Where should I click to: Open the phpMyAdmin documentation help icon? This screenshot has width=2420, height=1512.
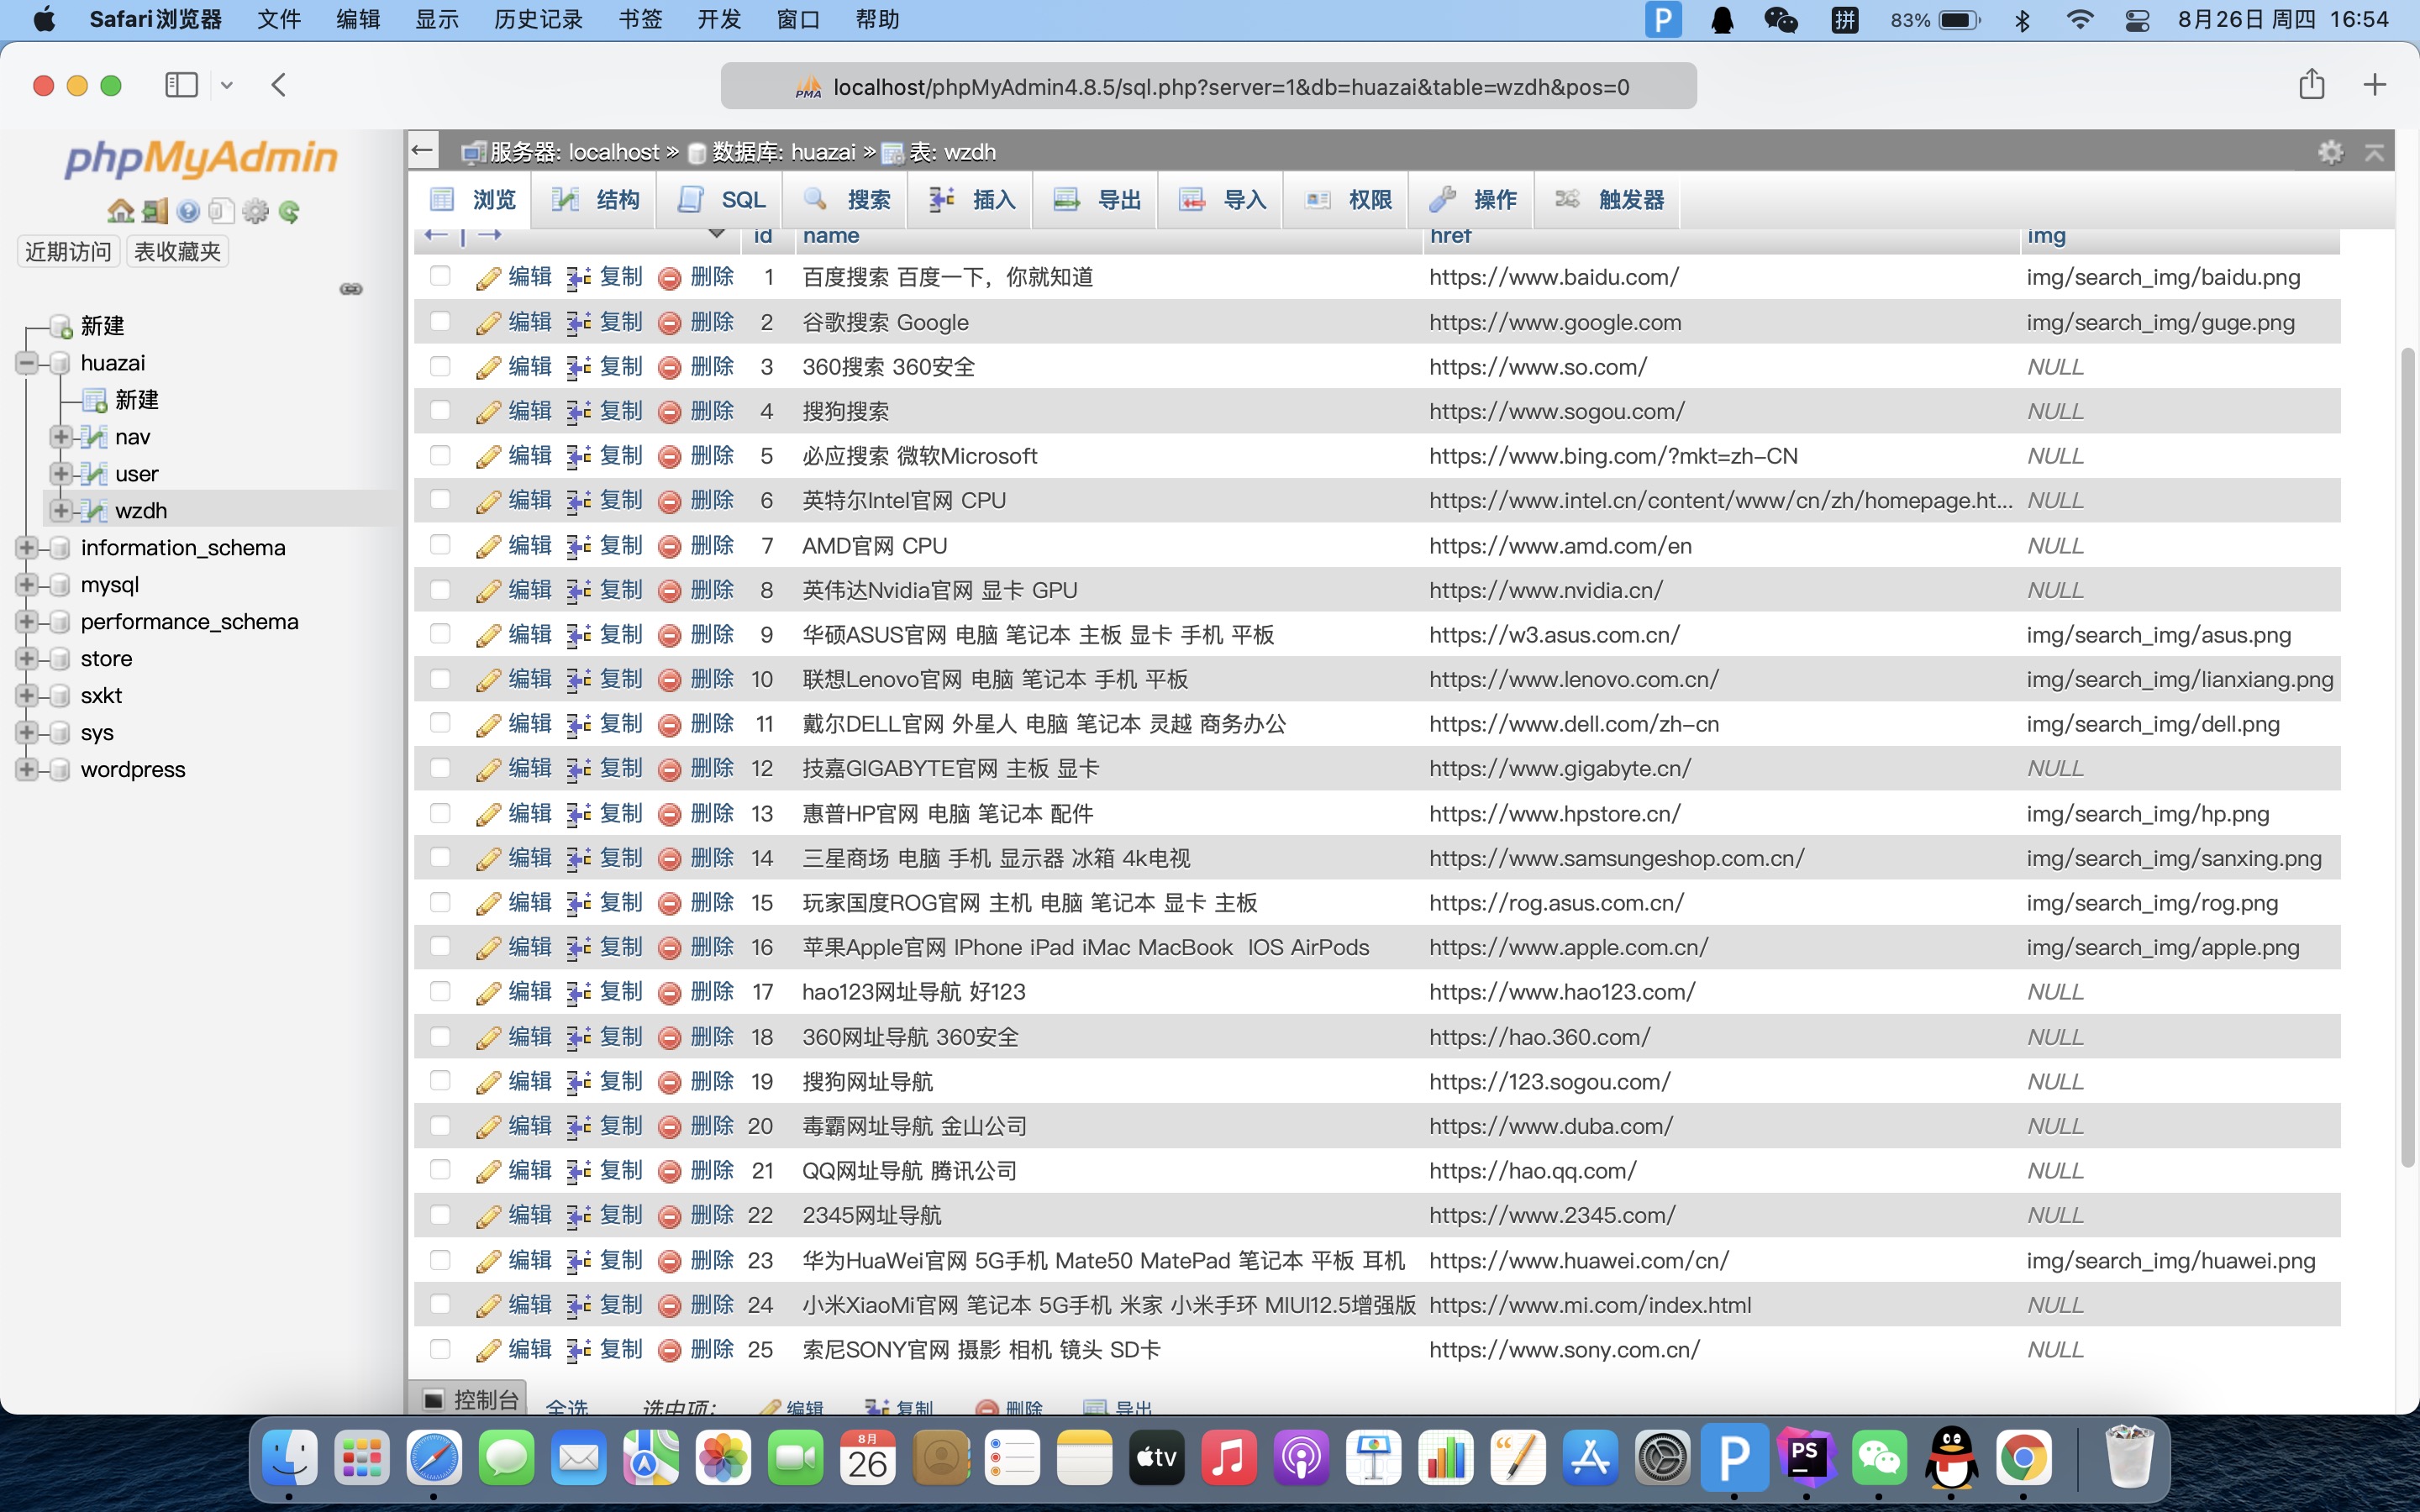[x=187, y=211]
